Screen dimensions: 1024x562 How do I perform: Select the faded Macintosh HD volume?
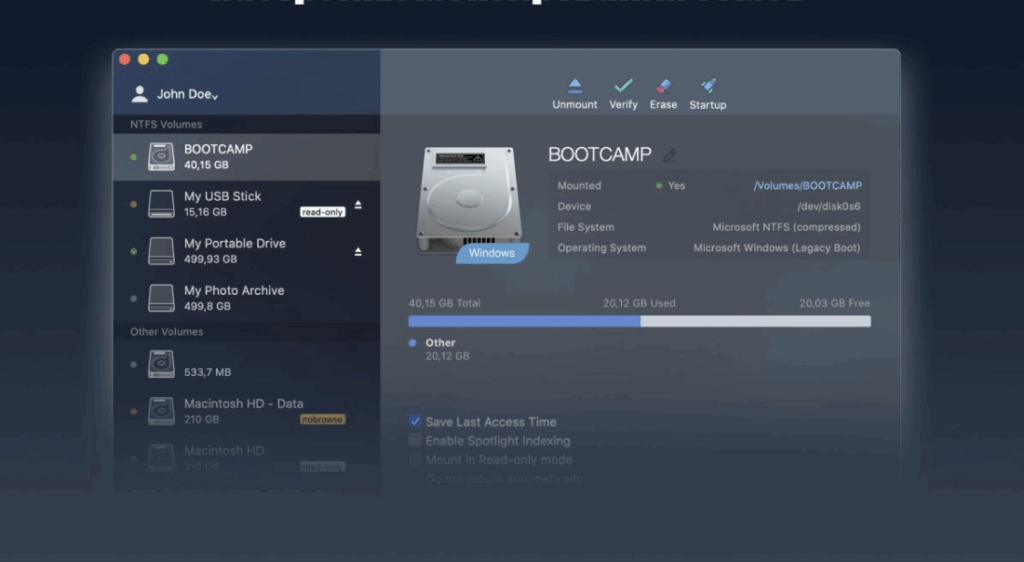click(x=246, y=458)
